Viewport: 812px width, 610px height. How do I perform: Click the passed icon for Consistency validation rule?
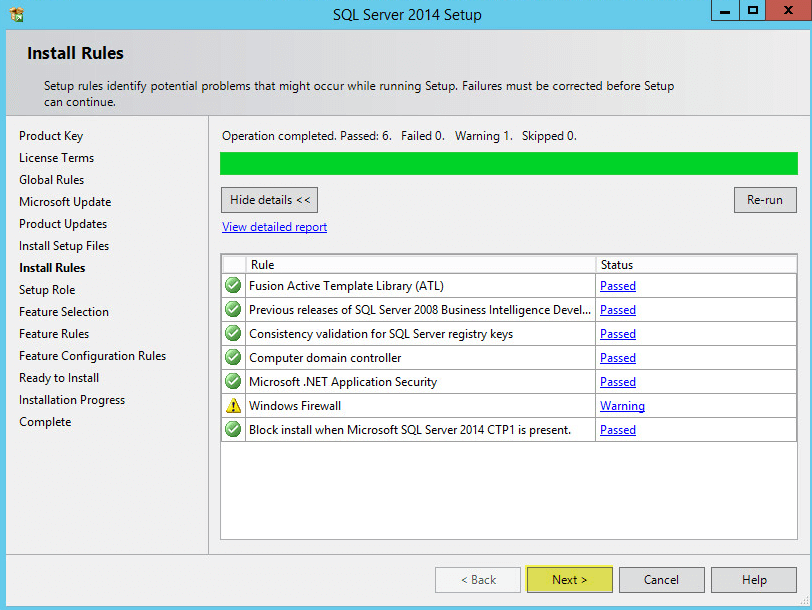(x=232, y=333)
